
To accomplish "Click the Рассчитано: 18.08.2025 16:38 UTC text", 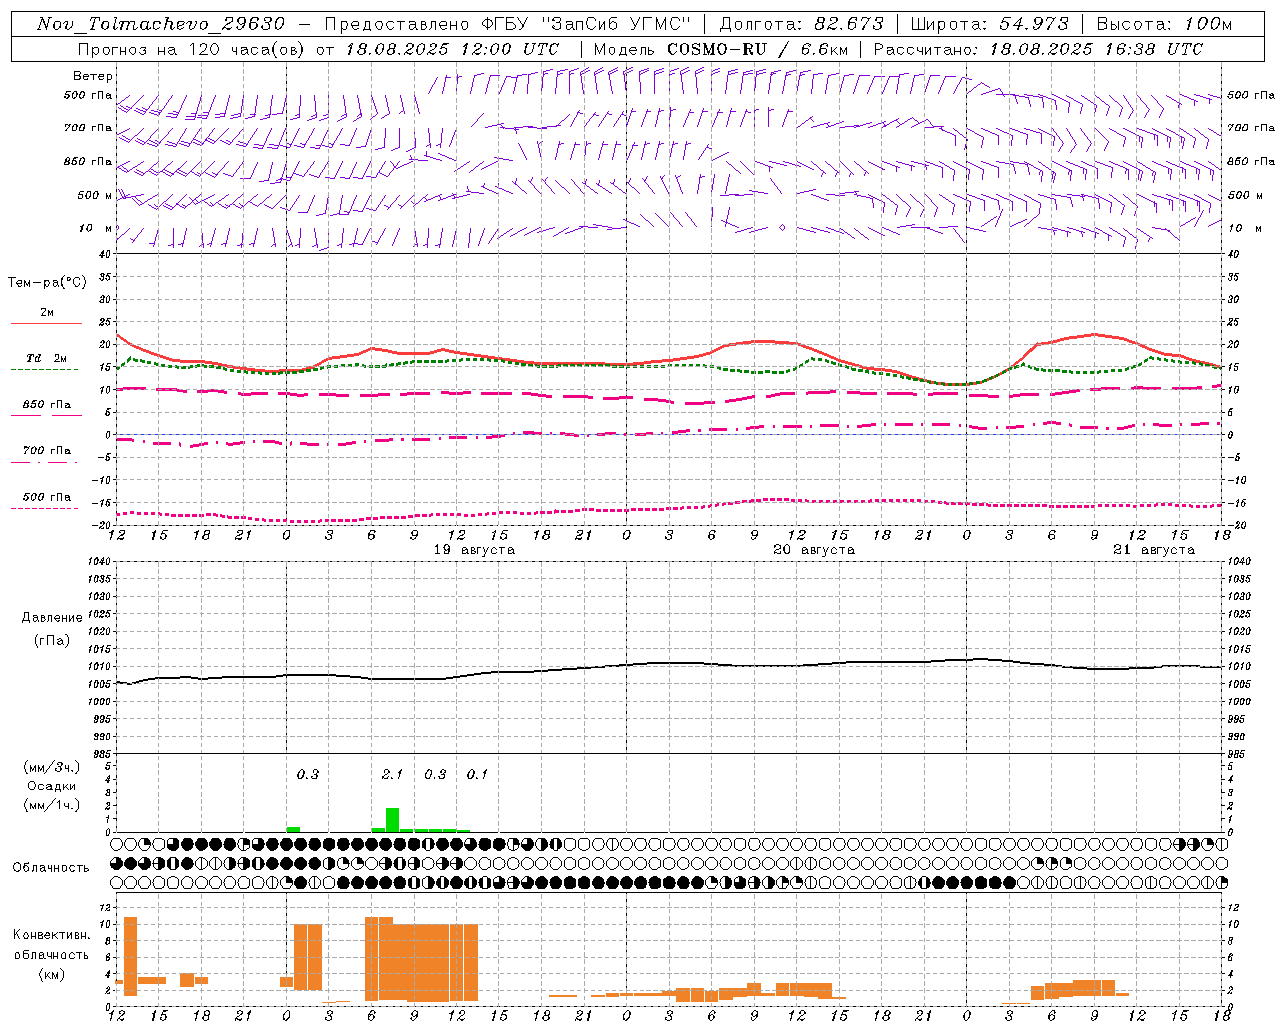I will (x=1038, y=49).
